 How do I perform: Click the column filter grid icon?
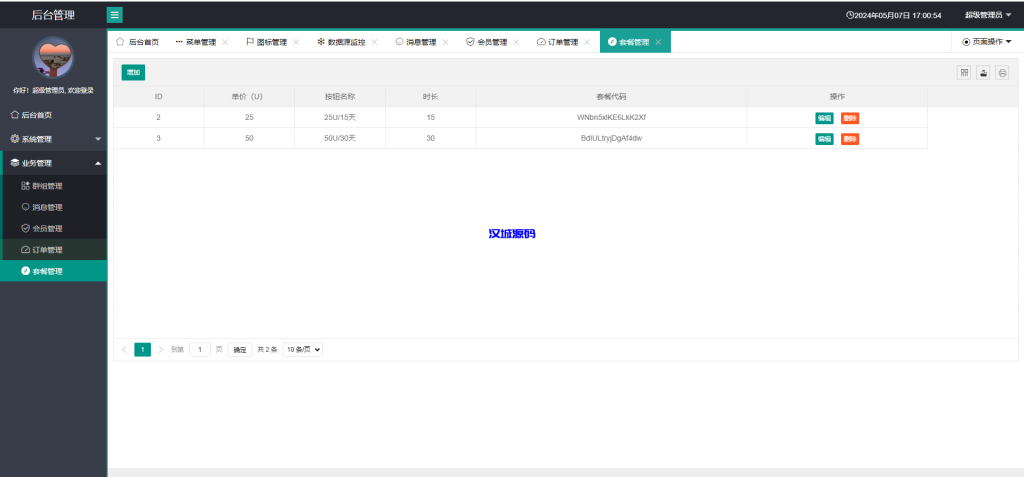coord(964,72)
